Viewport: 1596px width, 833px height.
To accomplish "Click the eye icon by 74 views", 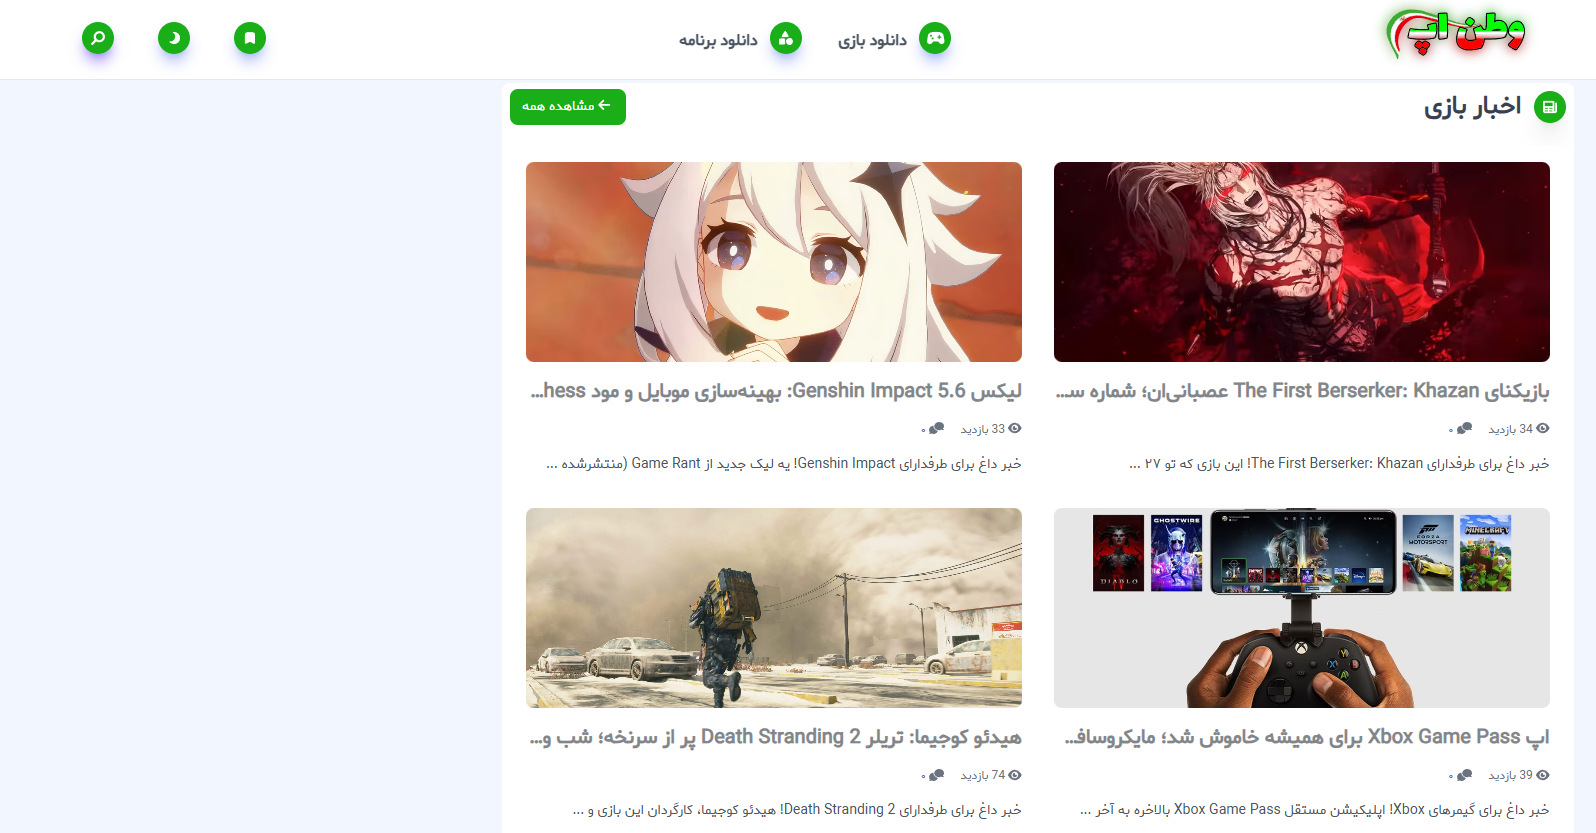I will [1015, 775].
